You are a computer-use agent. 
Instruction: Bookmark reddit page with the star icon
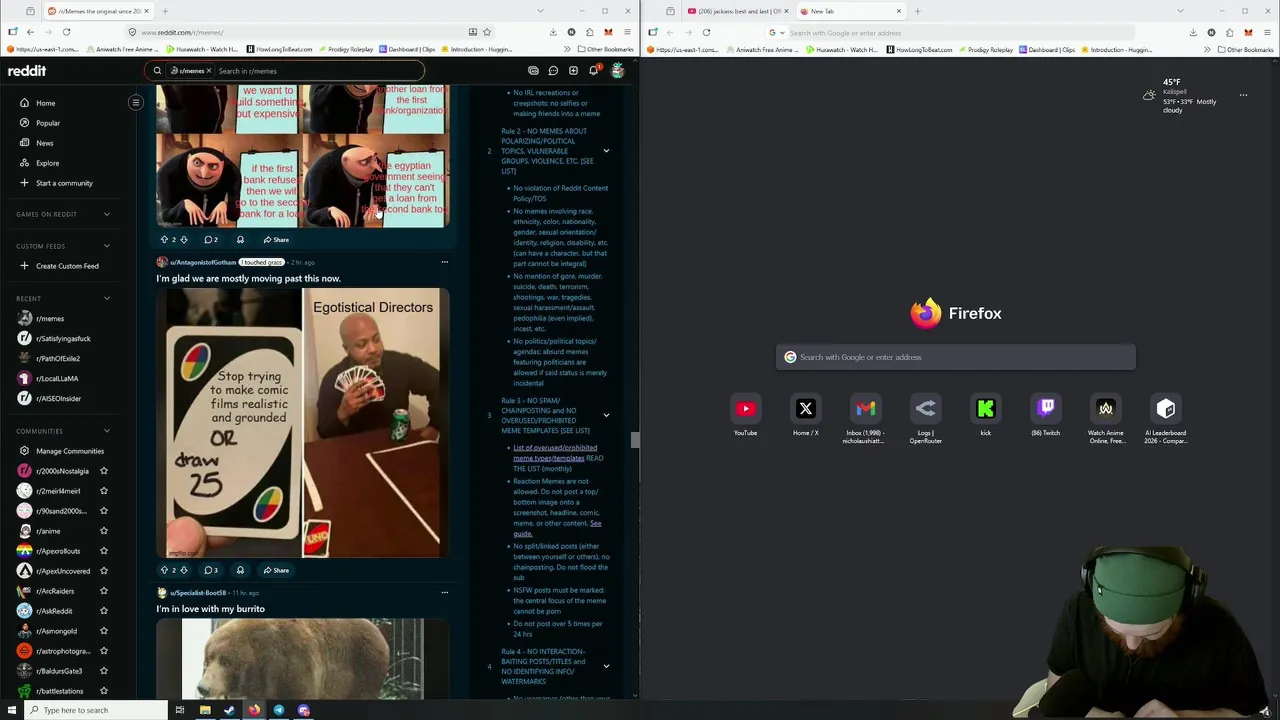(487, 32)
